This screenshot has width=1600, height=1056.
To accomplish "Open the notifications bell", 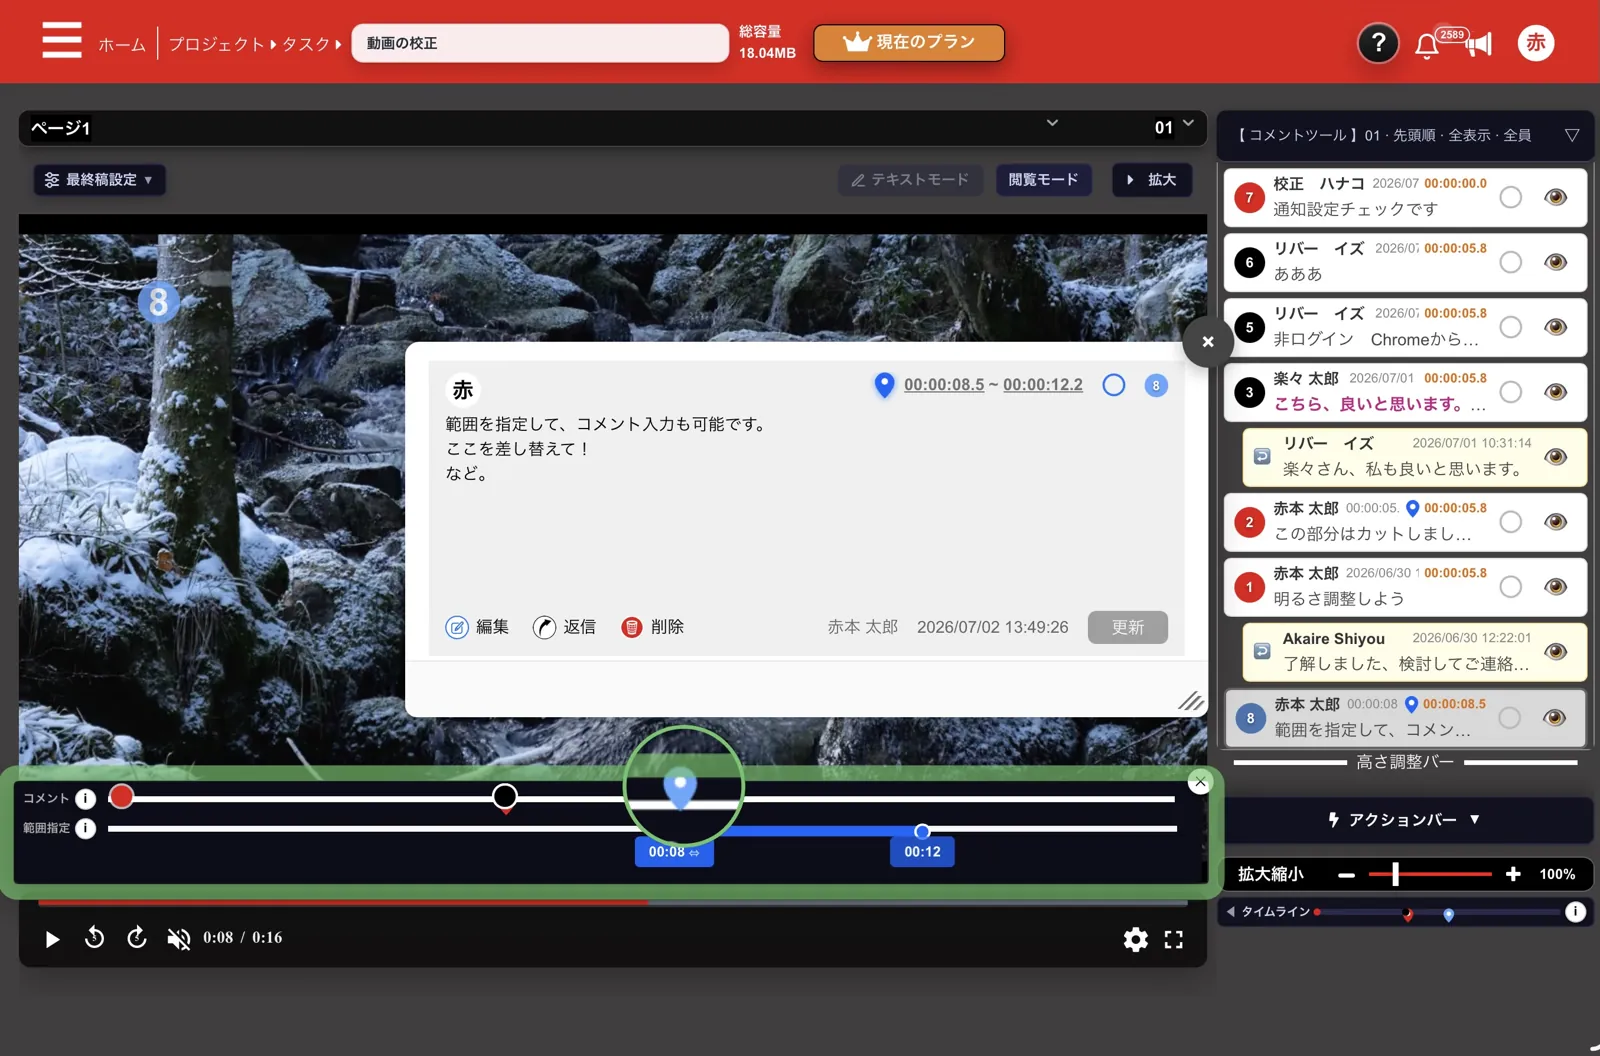I will coord(1427,45).
